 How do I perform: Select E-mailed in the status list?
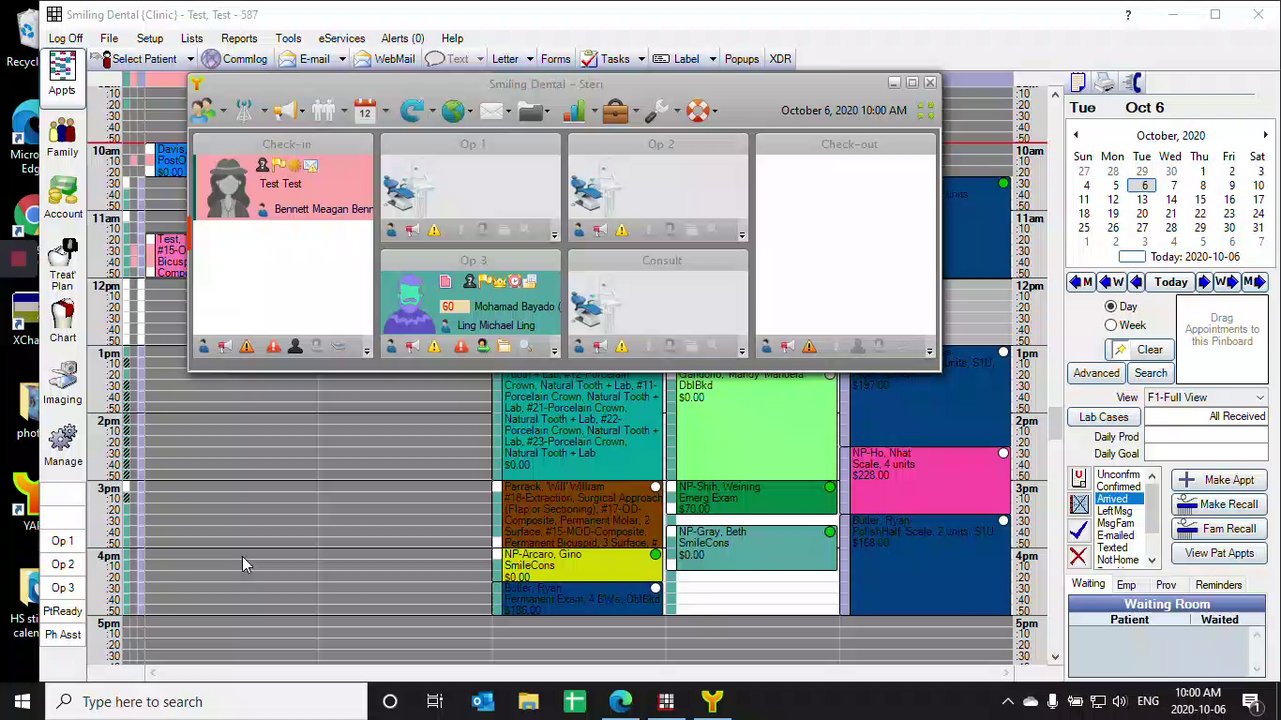[1118, 536]
